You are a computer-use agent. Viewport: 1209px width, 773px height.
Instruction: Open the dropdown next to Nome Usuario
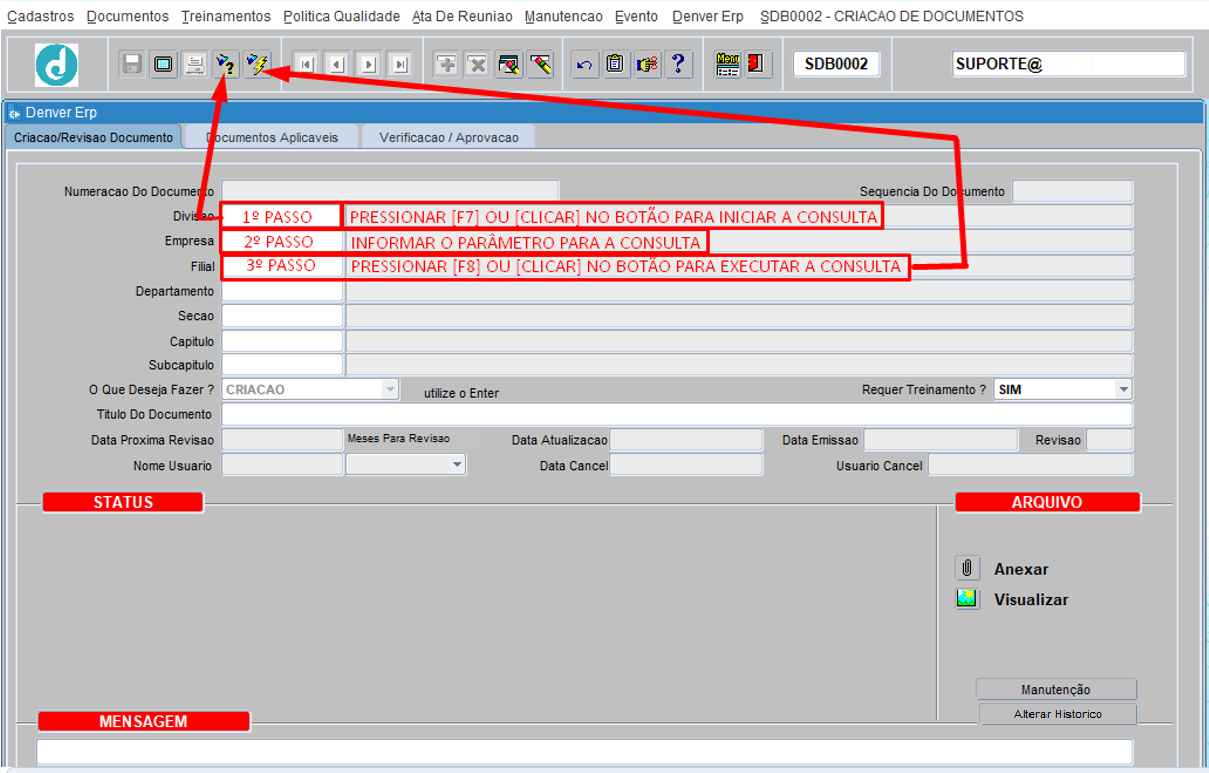(457, 464)
